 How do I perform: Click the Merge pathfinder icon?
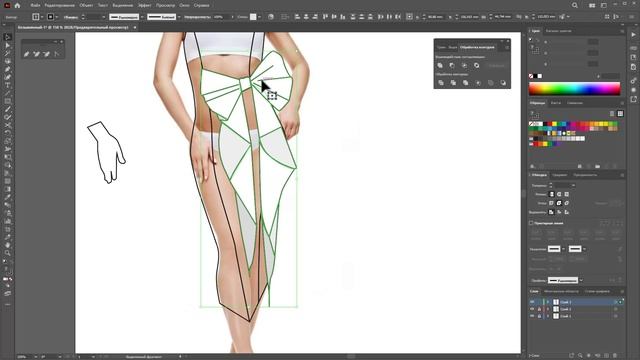click(466, 83)
